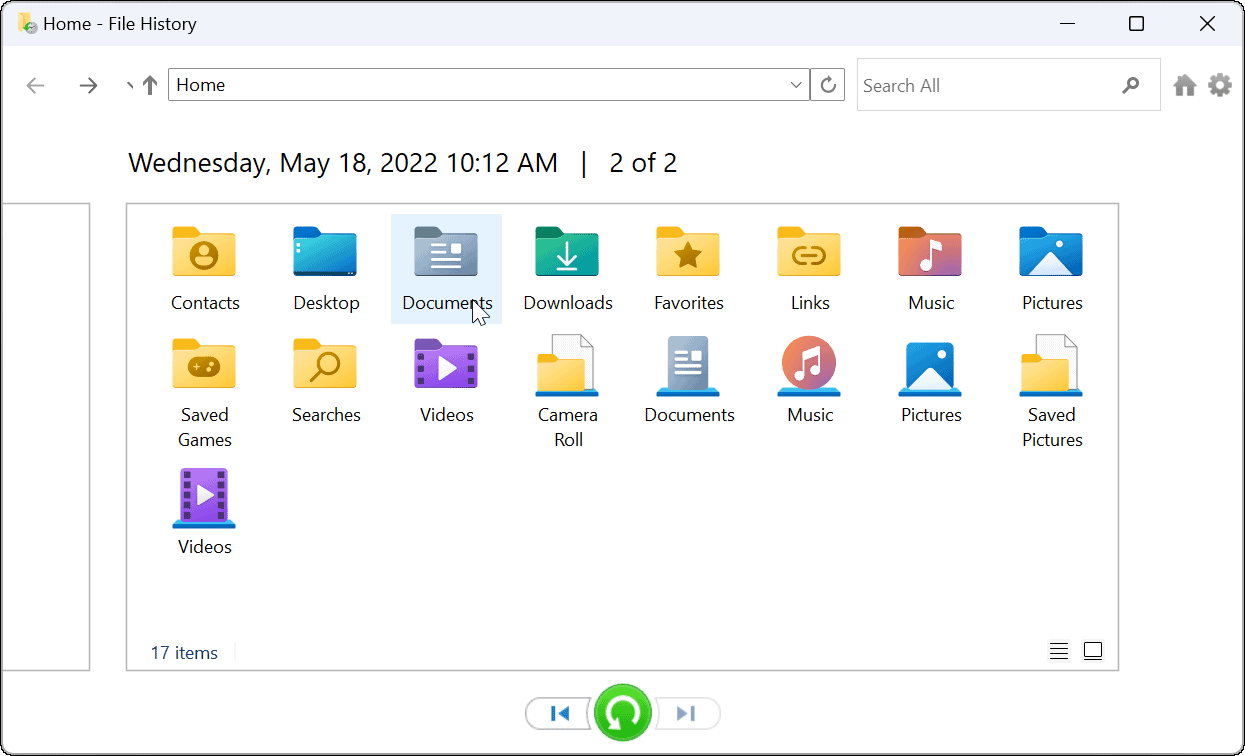Image resolution: width=1245 pixels, height=756 pixels.
Task: Select the highlighted Documents folder
Action: (x=446, y=267)
